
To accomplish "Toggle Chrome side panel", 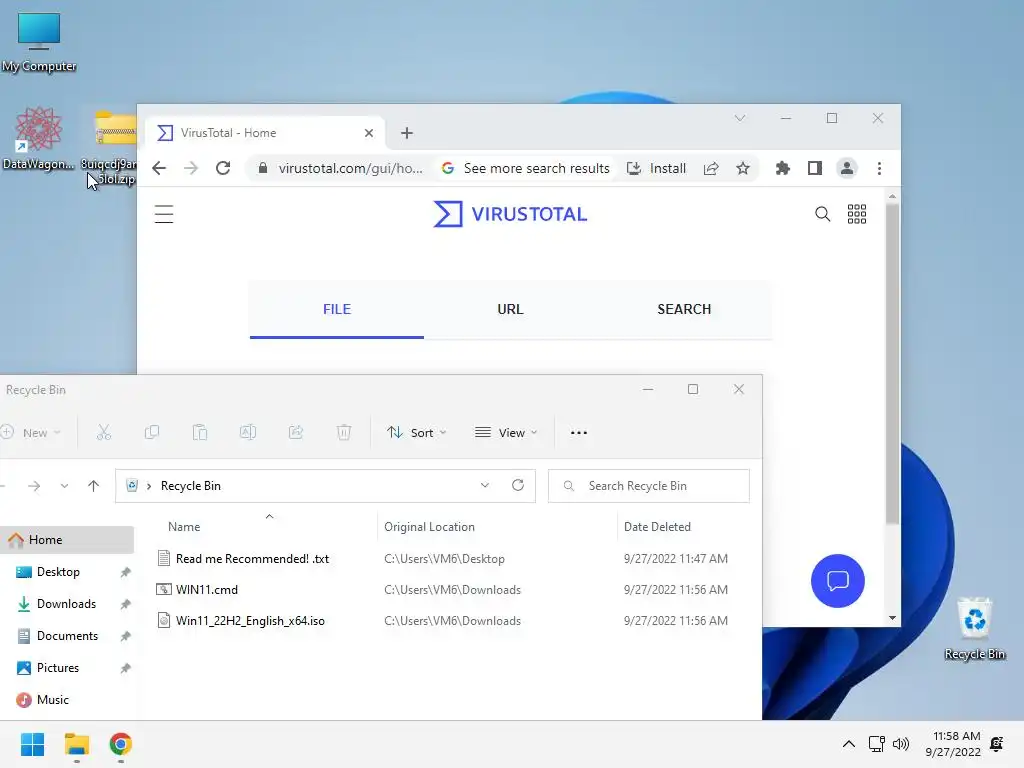I will [814, 168].
